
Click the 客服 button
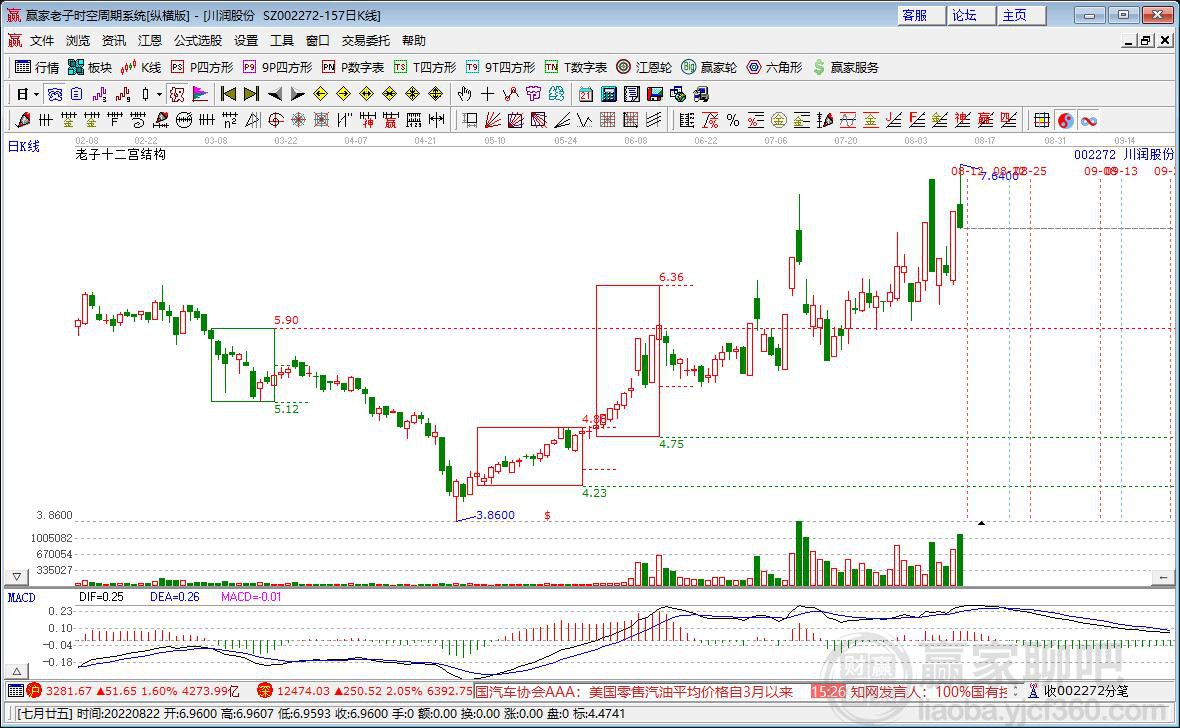click(915, 15)
